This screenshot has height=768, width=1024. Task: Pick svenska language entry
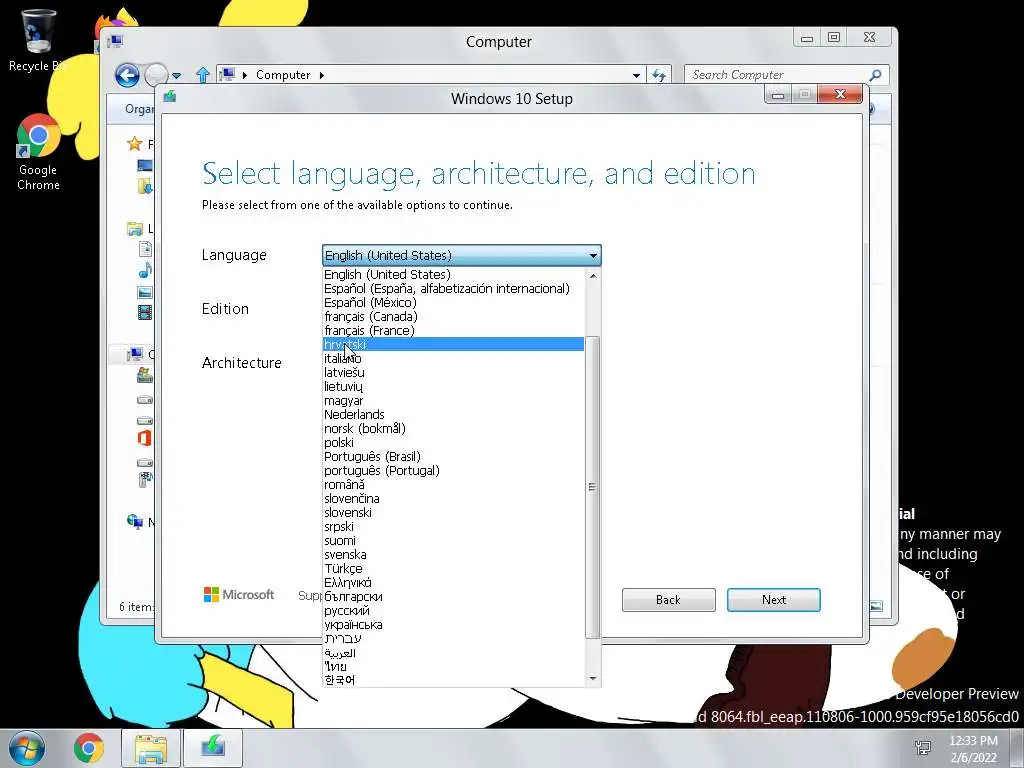click(453, 554)
